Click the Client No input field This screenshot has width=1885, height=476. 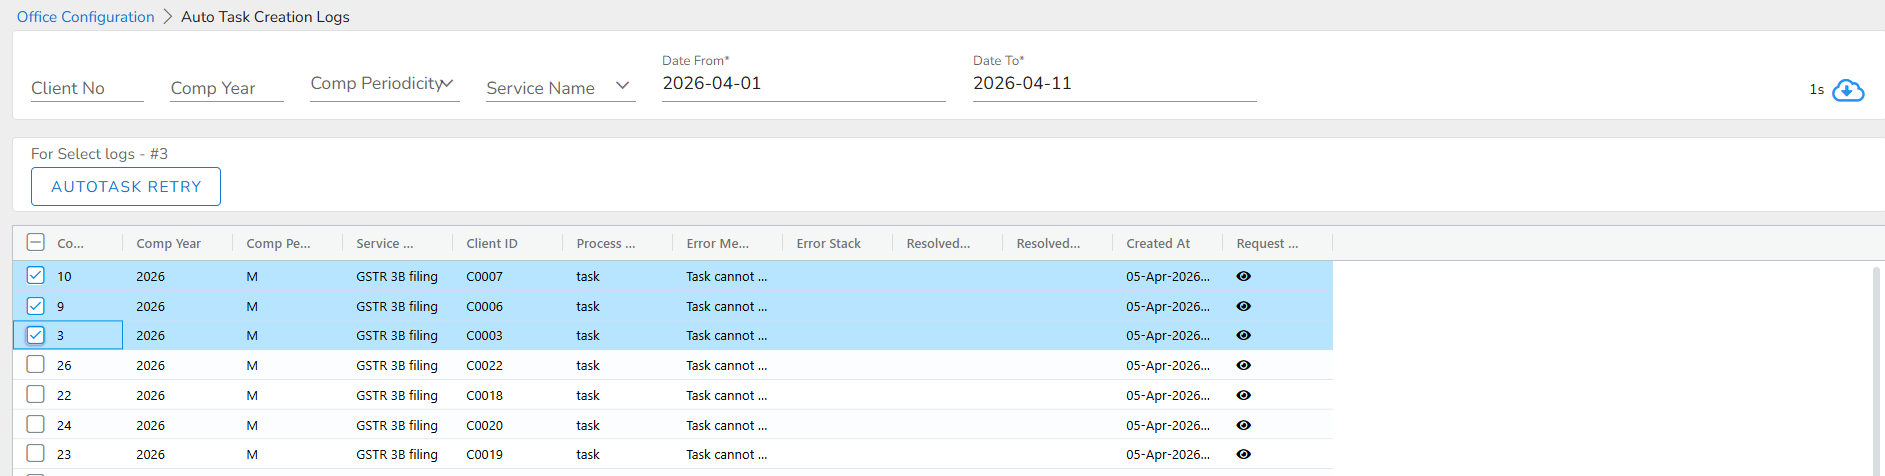[86, 88]
